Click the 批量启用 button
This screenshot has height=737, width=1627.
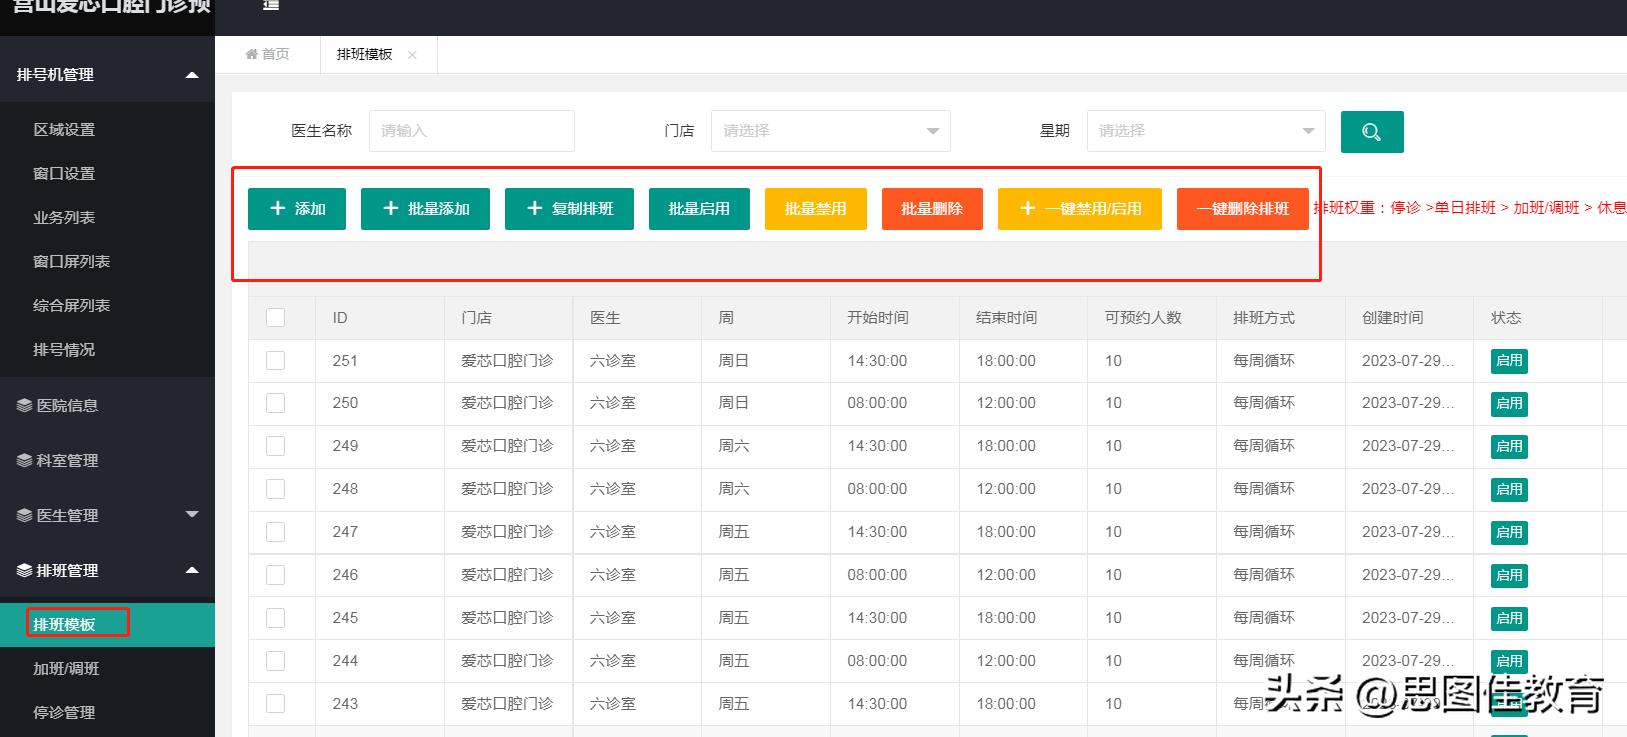[699, 209]
